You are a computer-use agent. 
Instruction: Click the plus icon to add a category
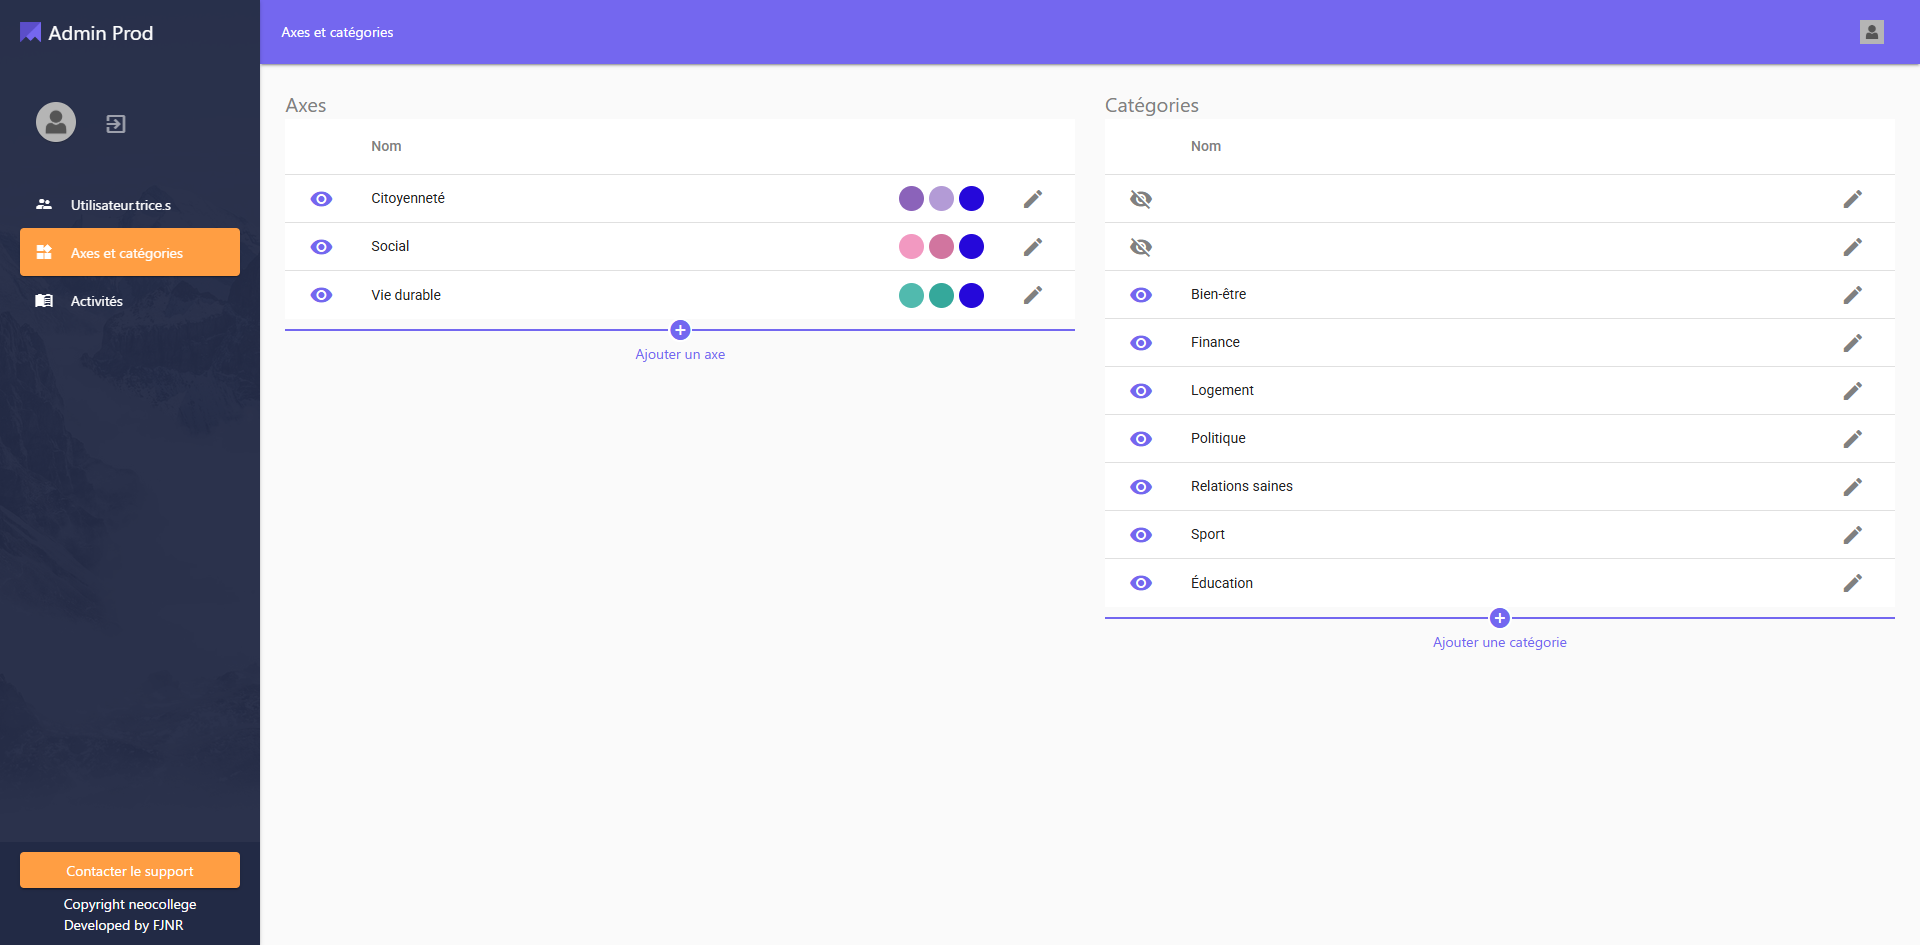tap(1500, 618)
